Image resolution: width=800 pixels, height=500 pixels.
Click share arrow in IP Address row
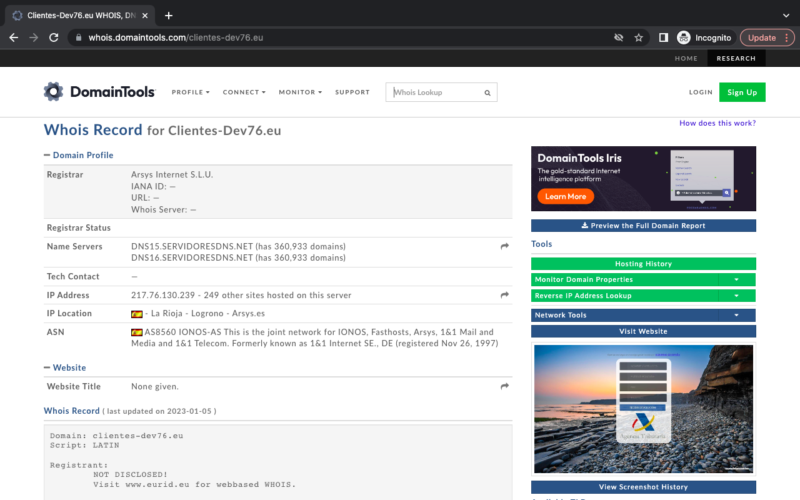505,295
